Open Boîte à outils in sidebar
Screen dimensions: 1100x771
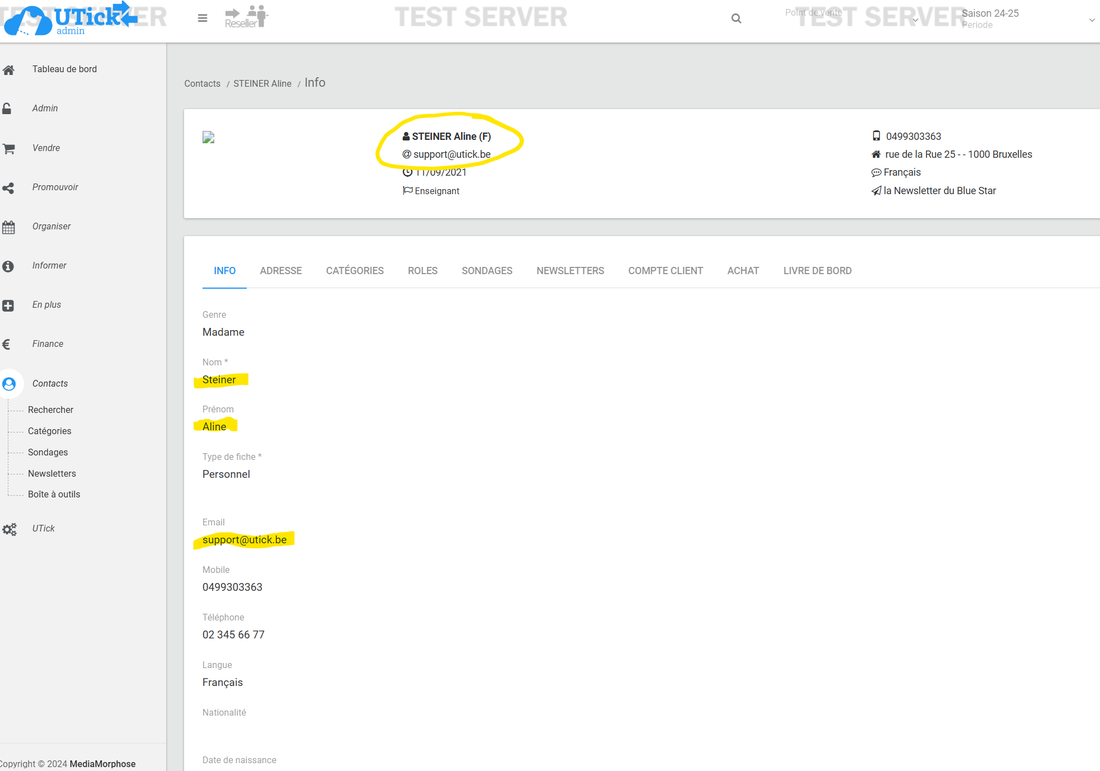click(54, 495)
